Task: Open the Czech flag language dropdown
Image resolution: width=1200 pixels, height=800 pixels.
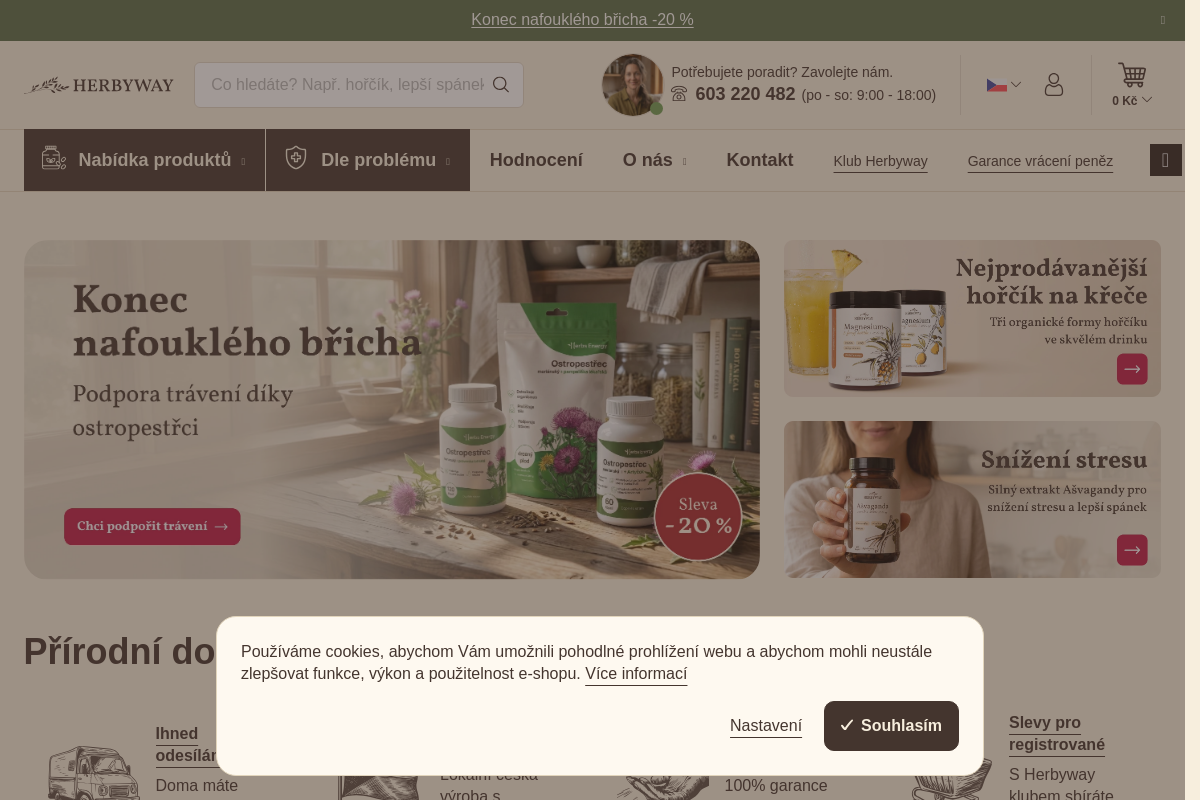Action: (x=1003, y=85)
